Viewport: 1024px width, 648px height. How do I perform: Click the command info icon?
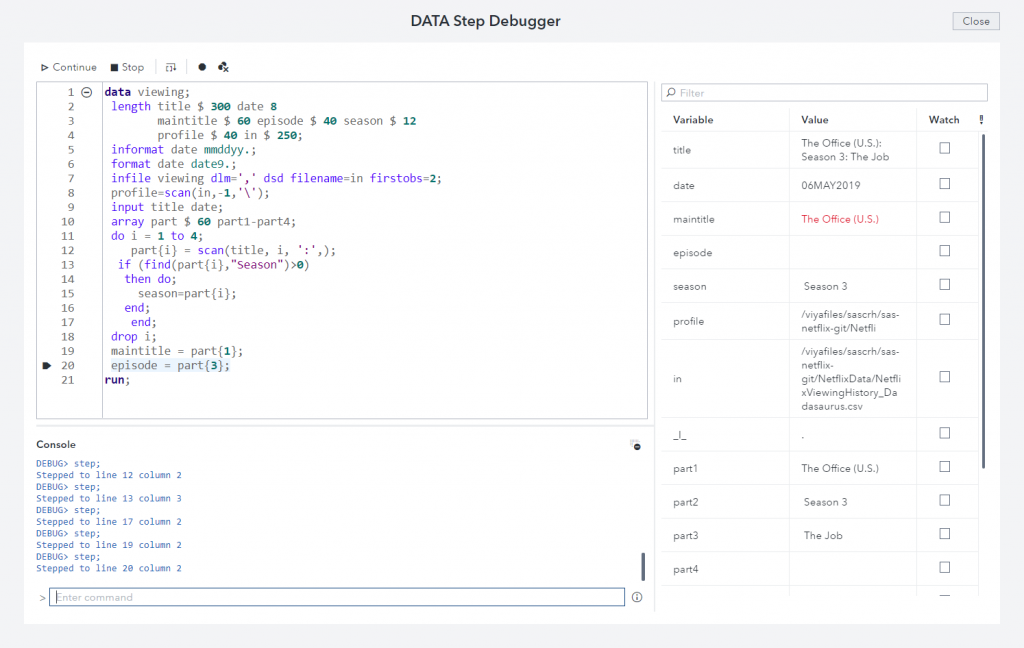pyautogui.click(x=637, y=597)
